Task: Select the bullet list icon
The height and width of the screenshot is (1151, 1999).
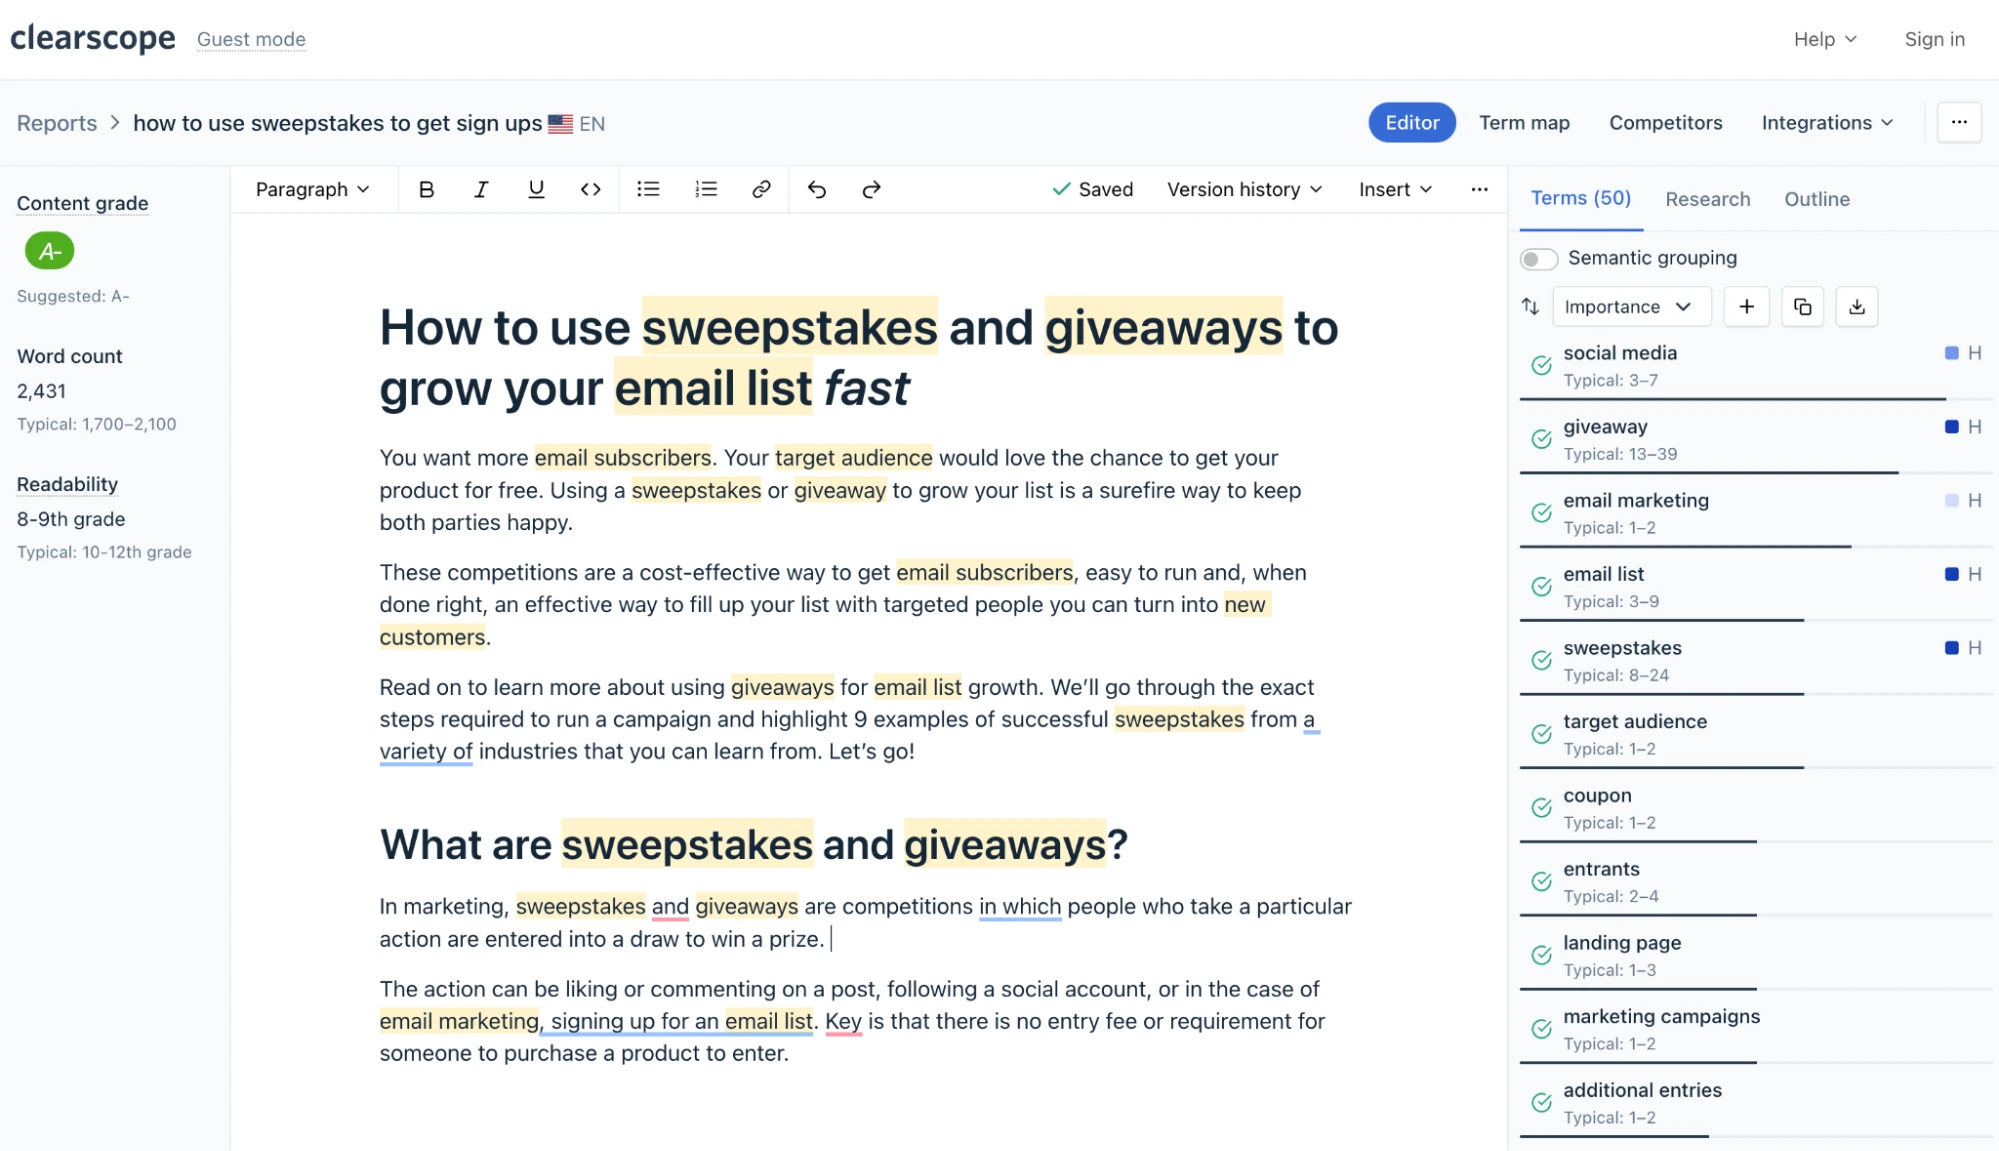Action: 647,188
